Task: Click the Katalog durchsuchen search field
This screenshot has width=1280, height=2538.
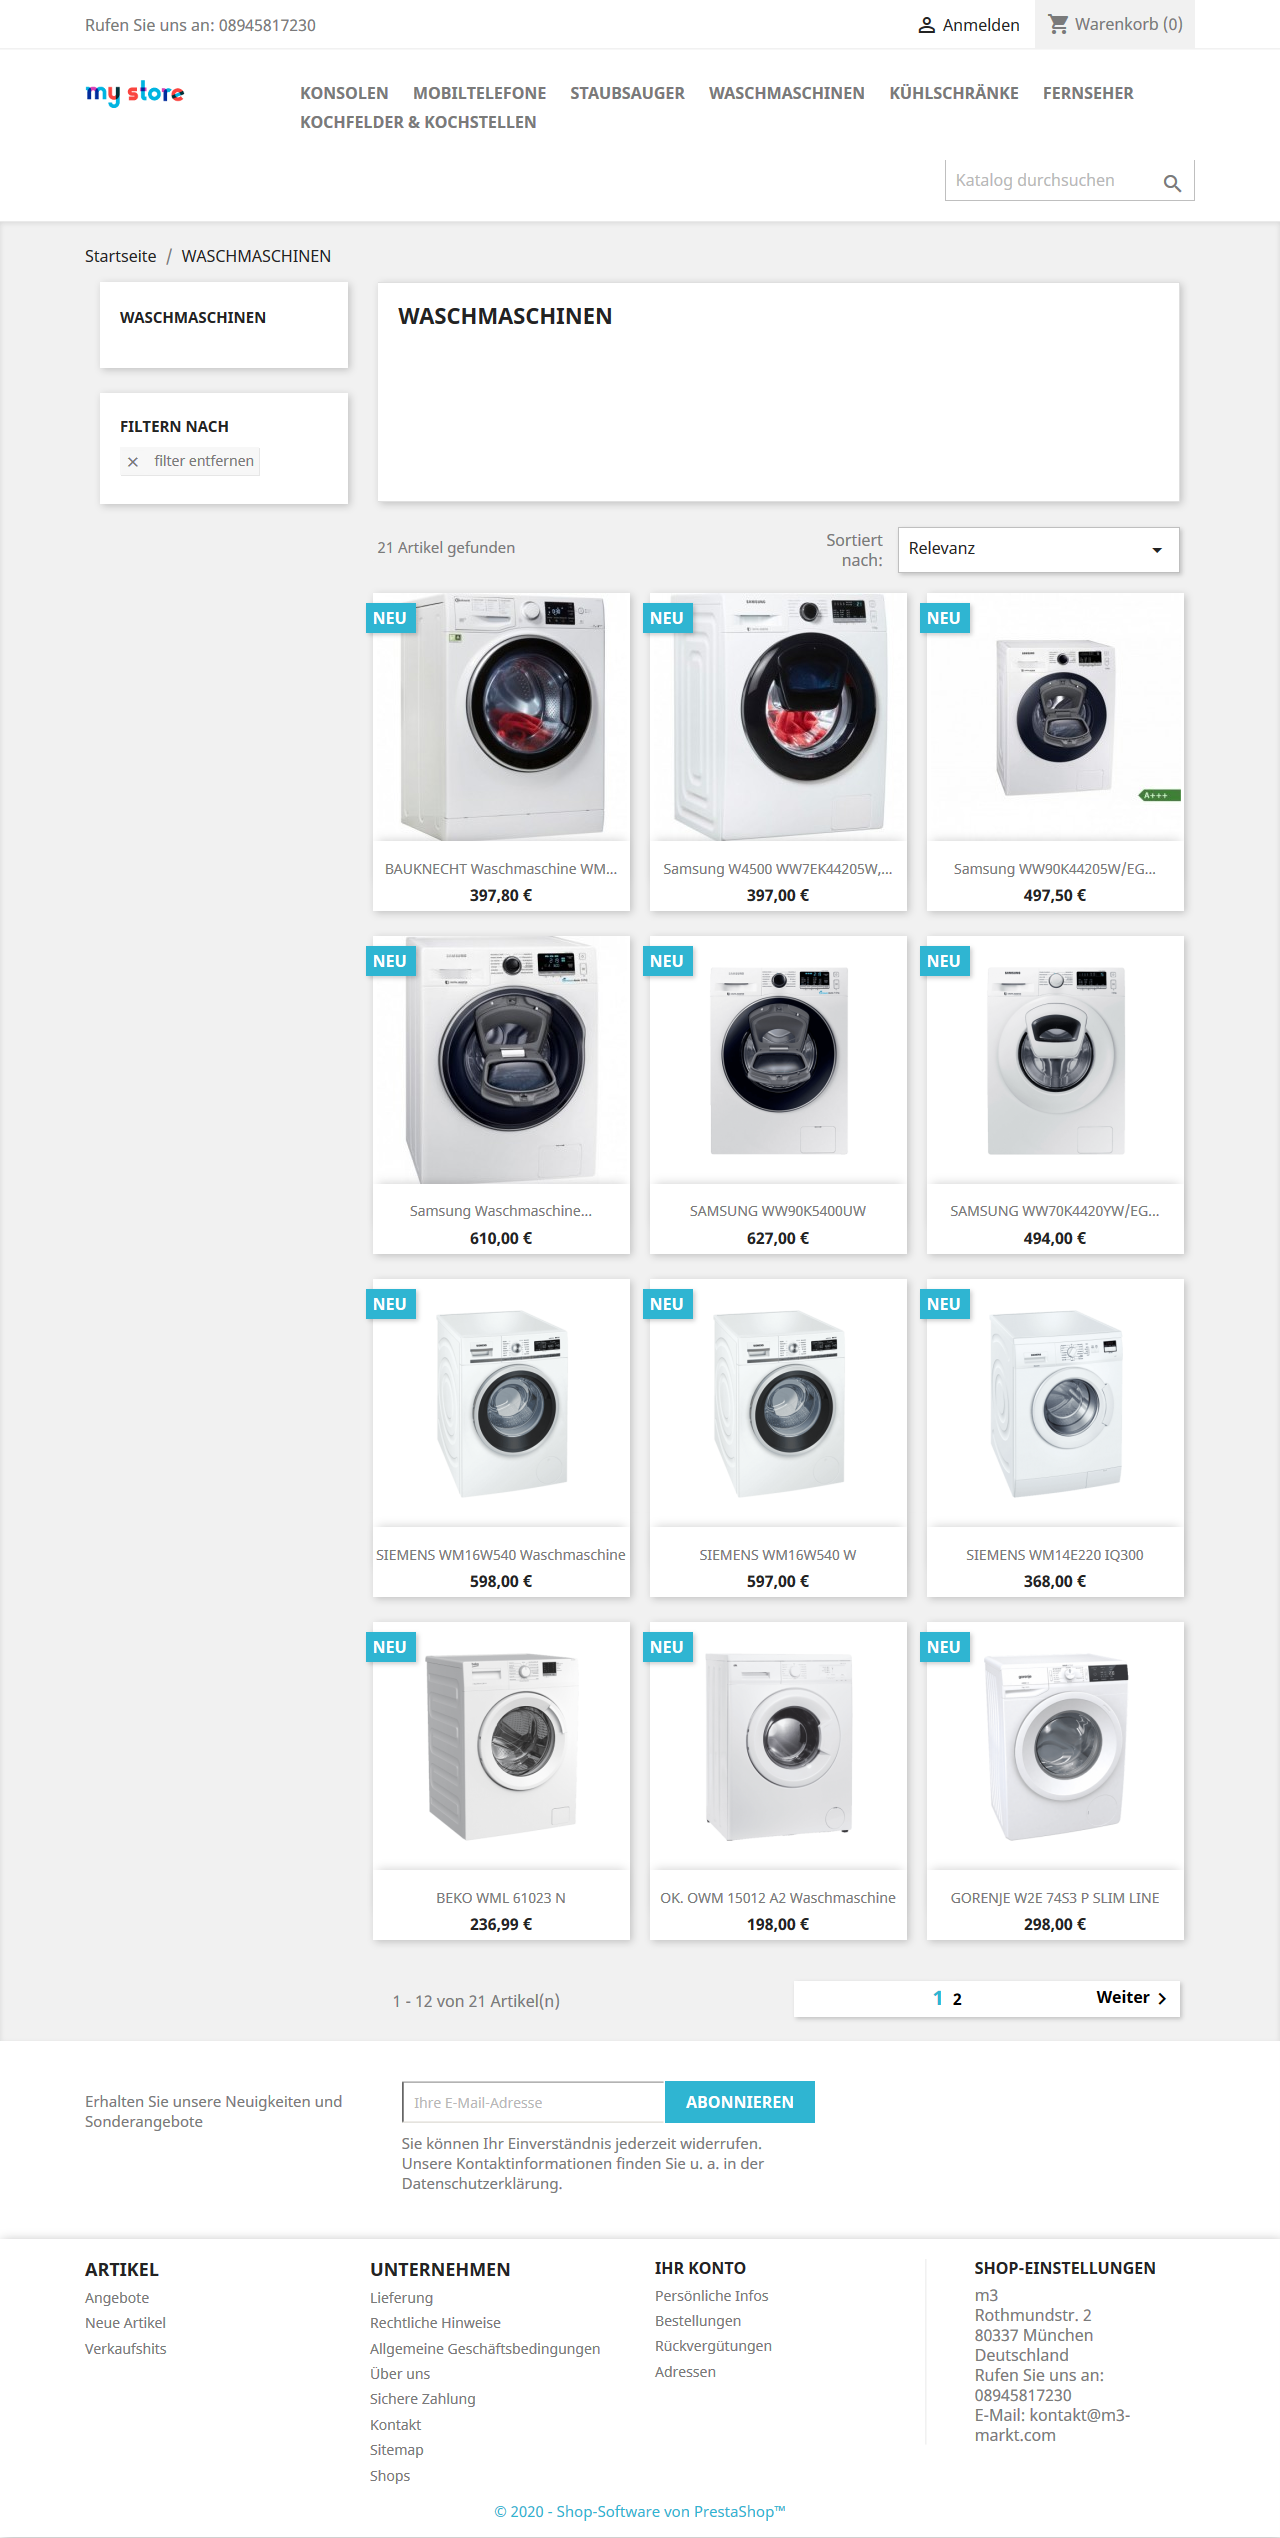Action: [1050, 181]
